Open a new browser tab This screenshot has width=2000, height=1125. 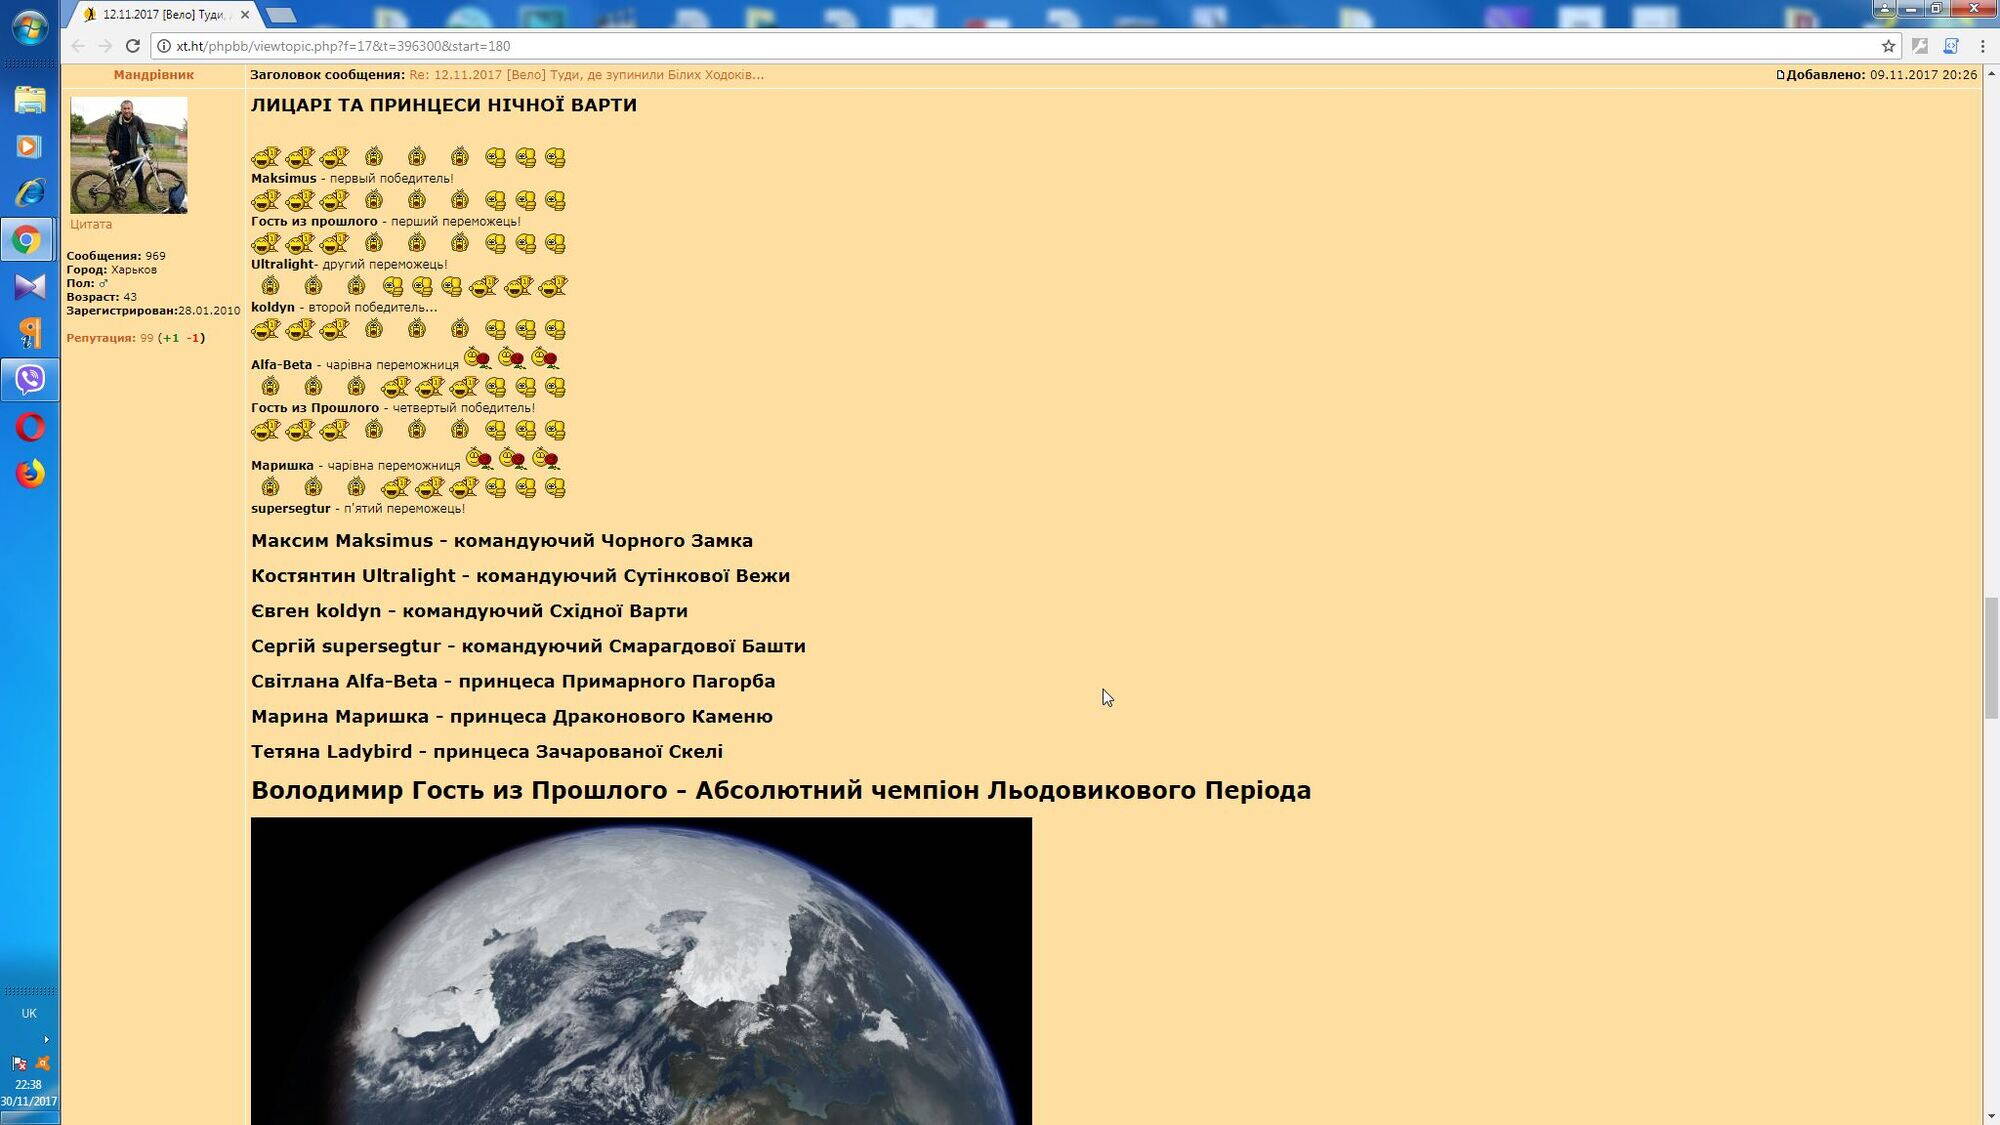click(x=282, y=15)
